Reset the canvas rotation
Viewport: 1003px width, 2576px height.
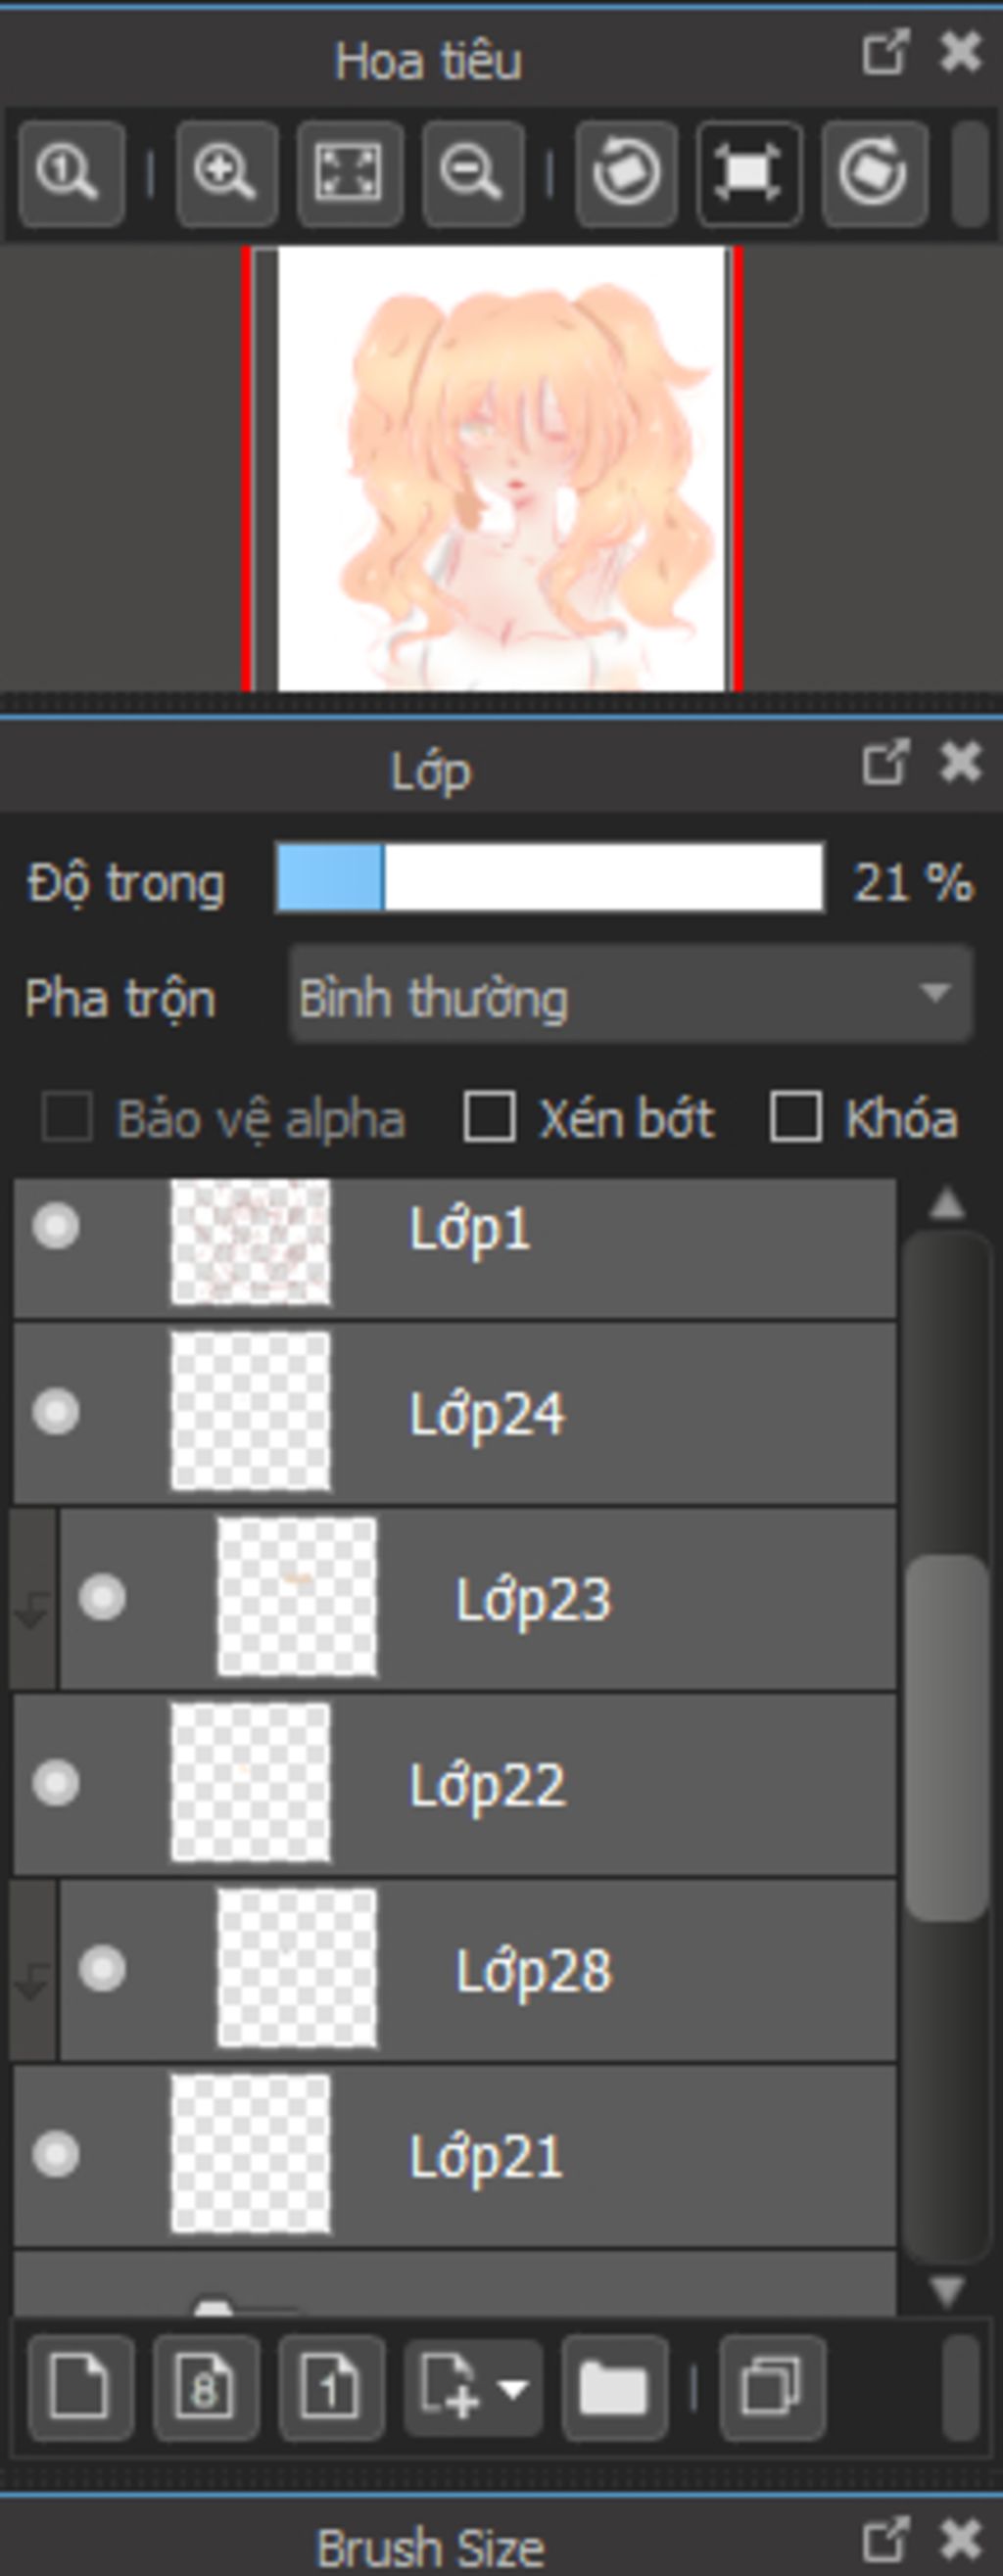pos(749,174)
